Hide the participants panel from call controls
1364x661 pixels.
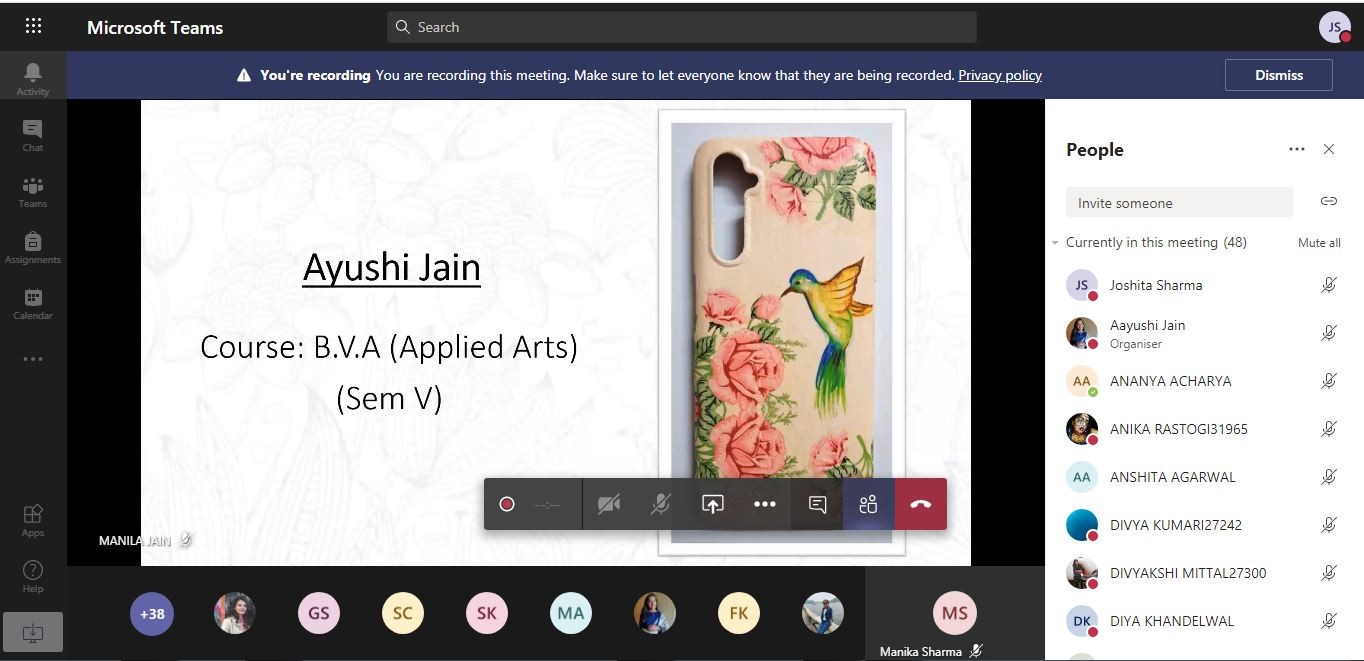(x=868, y=504)
